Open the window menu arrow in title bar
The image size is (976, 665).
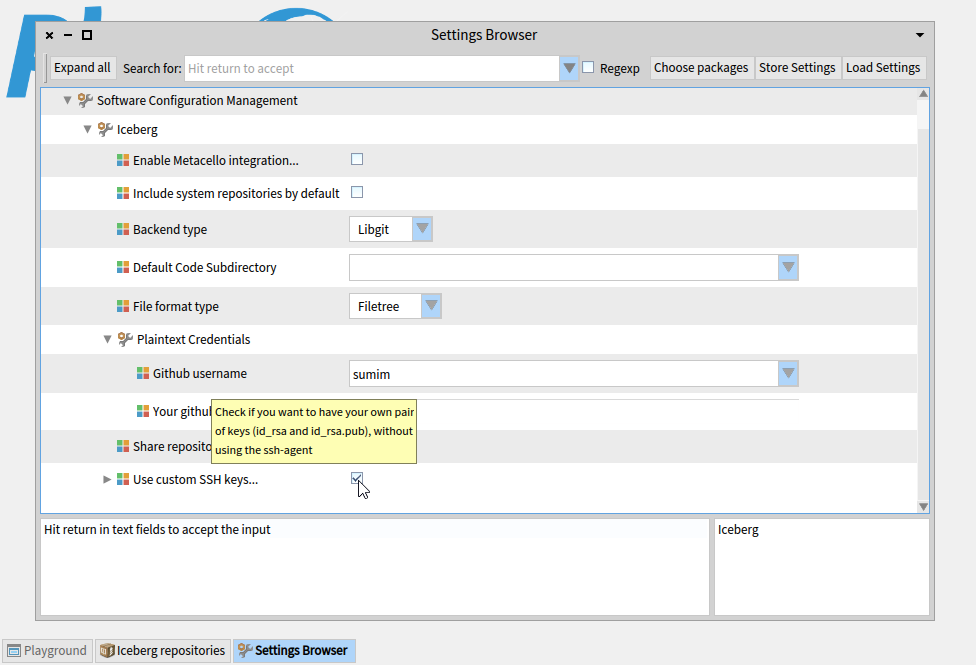[919, 35]
